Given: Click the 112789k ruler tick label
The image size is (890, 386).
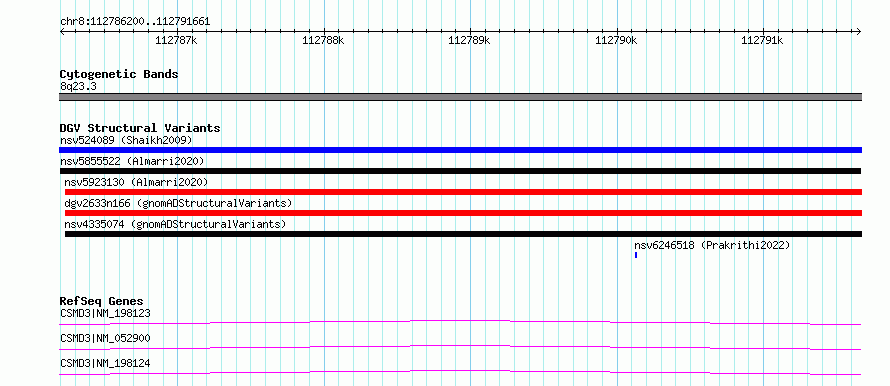Looking at the screenshot, I should pos(470,40).
